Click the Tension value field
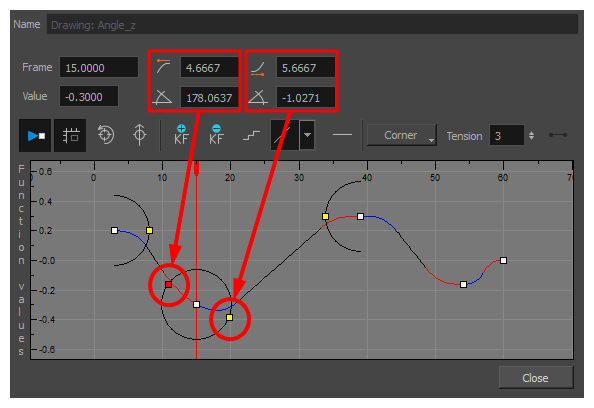Image resolution: width=594 pixels, height=408 pixels. pyautogui.click(x=506, y=136)
